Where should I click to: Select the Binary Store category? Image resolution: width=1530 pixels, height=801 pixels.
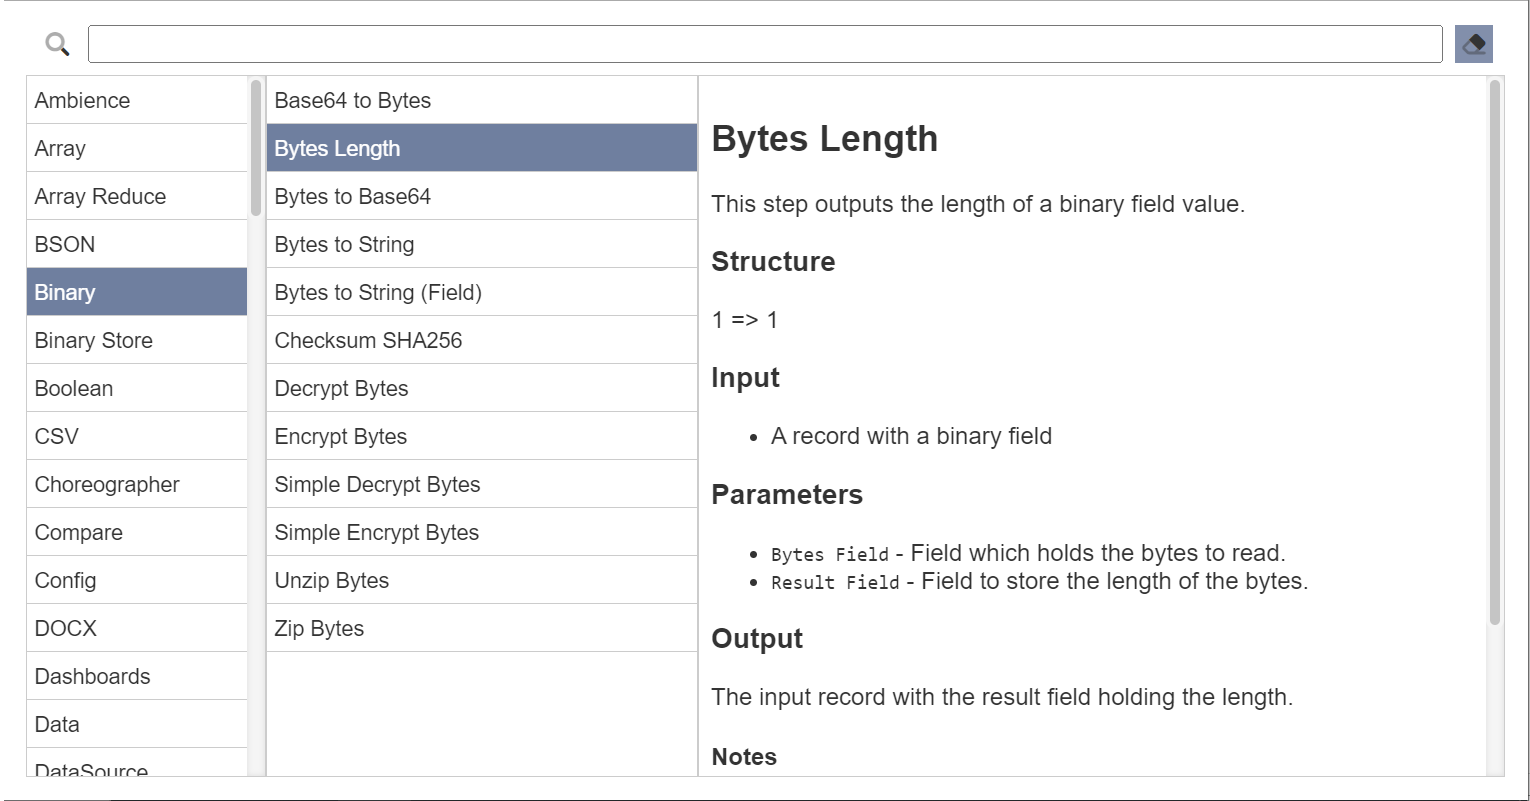[137, 340]
